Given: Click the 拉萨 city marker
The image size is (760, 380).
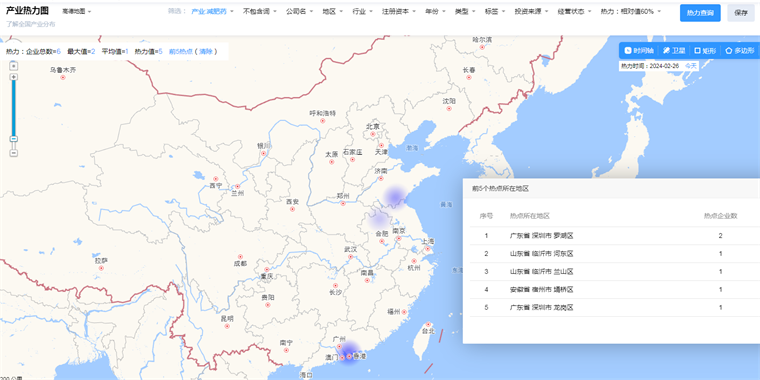Looking at the screenshot, I should click(101, 268).
